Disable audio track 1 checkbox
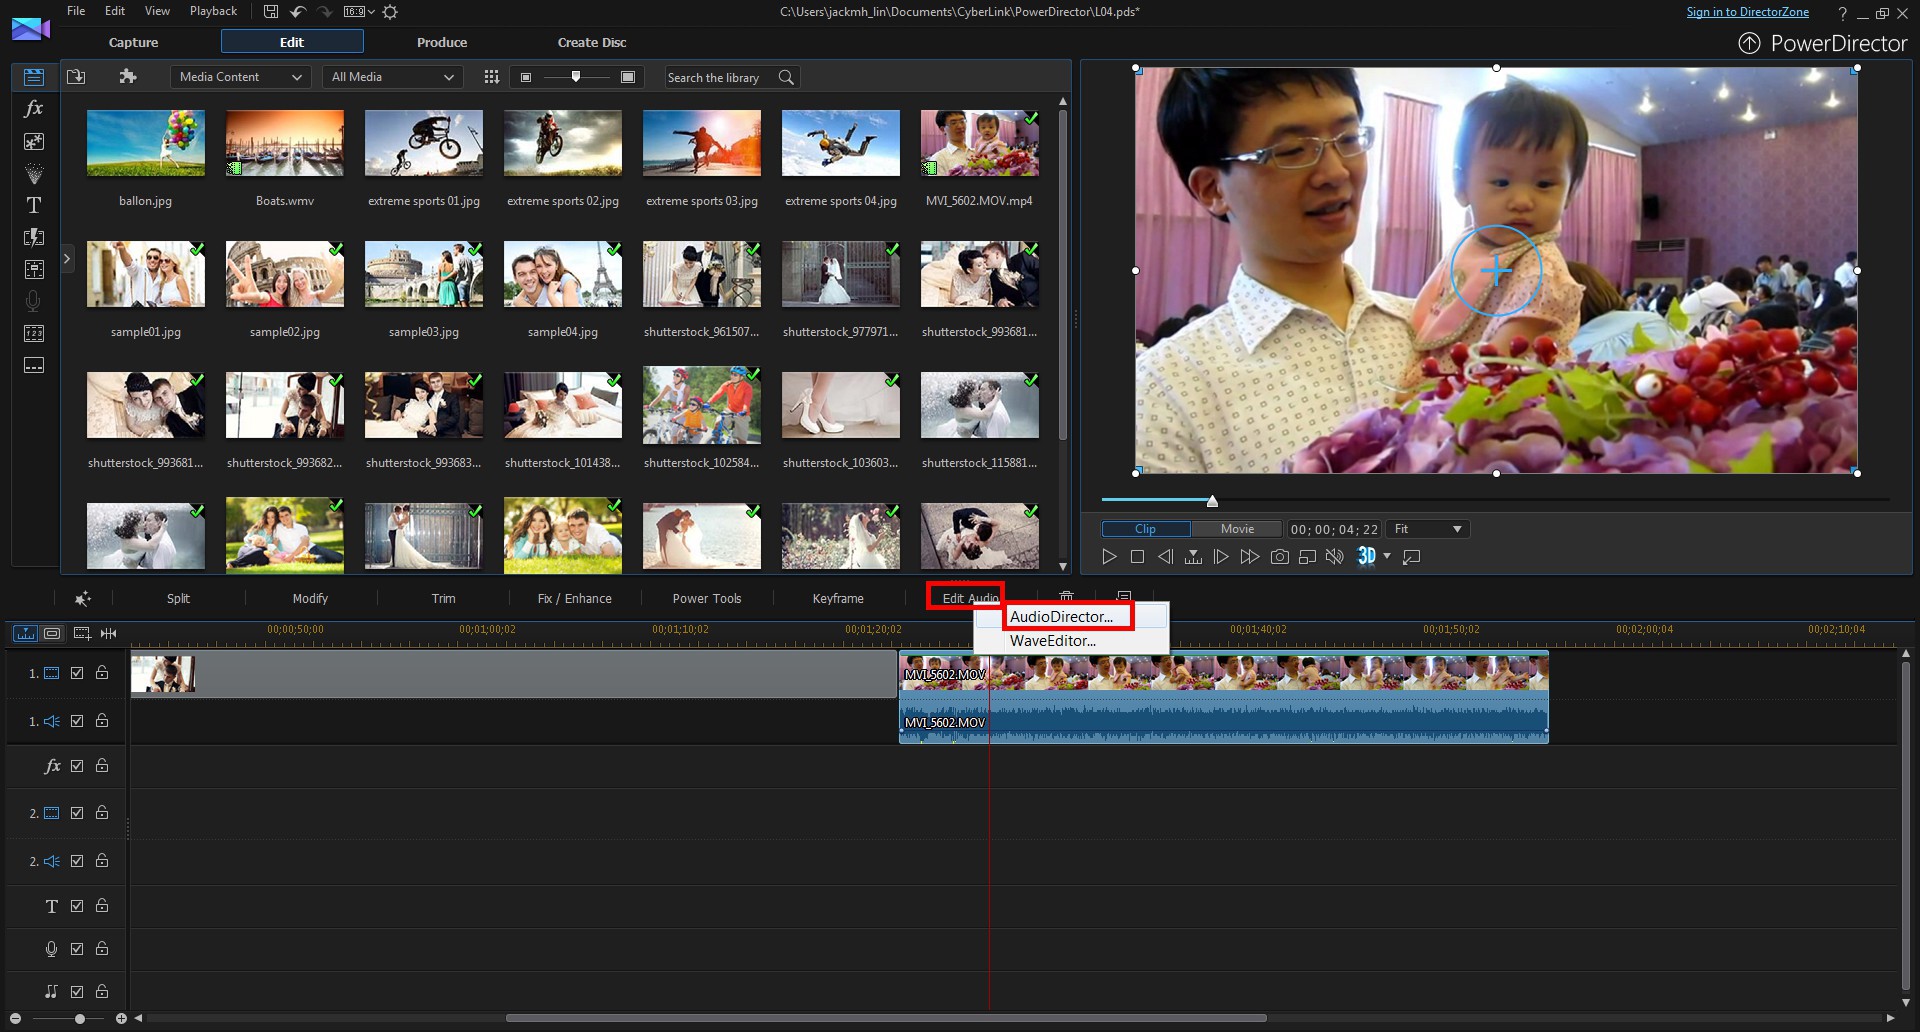 [x=77, y=721]
